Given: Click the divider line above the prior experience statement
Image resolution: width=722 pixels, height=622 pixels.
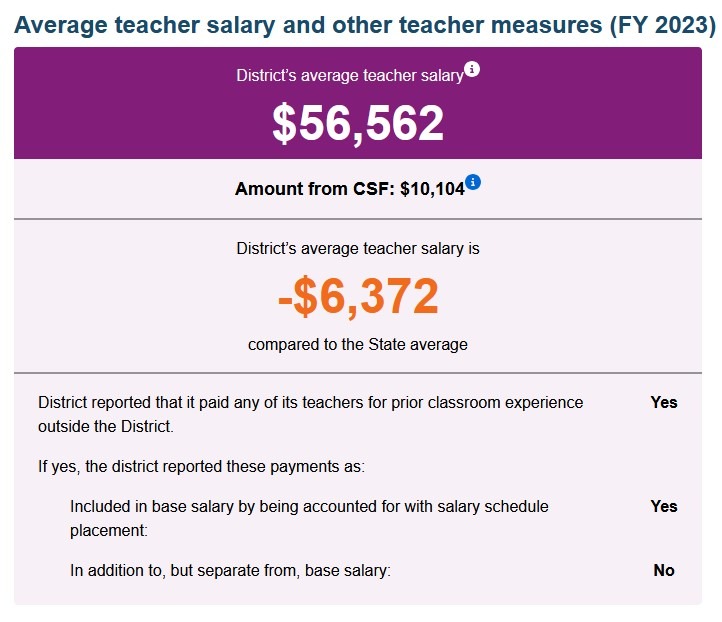Looking at the screenshot, I should click(358, 373).
